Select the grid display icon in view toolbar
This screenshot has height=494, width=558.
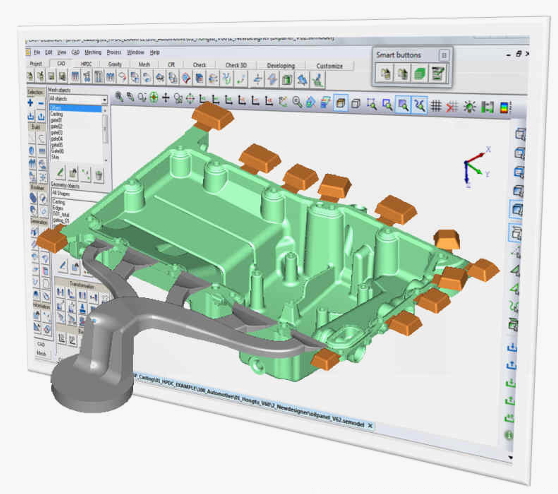click(436, 106)
